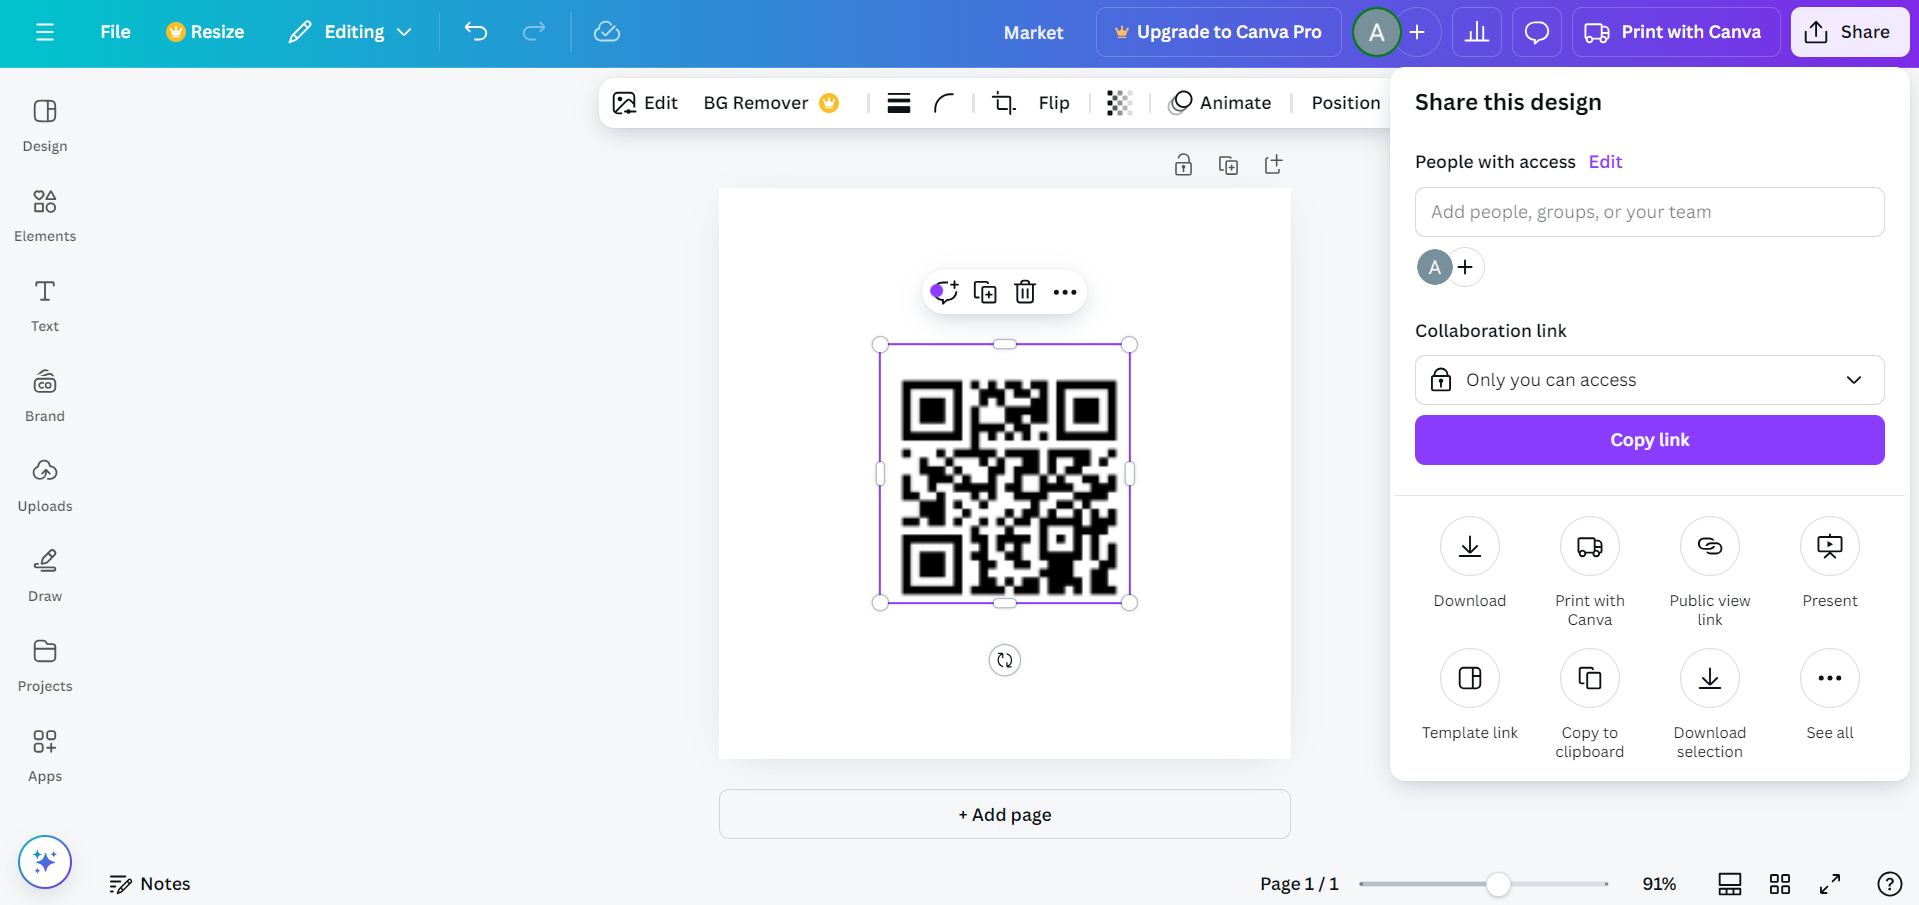Adjust the zoom slider handle
Viewport: 1919px width, 905px height.
point(1498,884)
